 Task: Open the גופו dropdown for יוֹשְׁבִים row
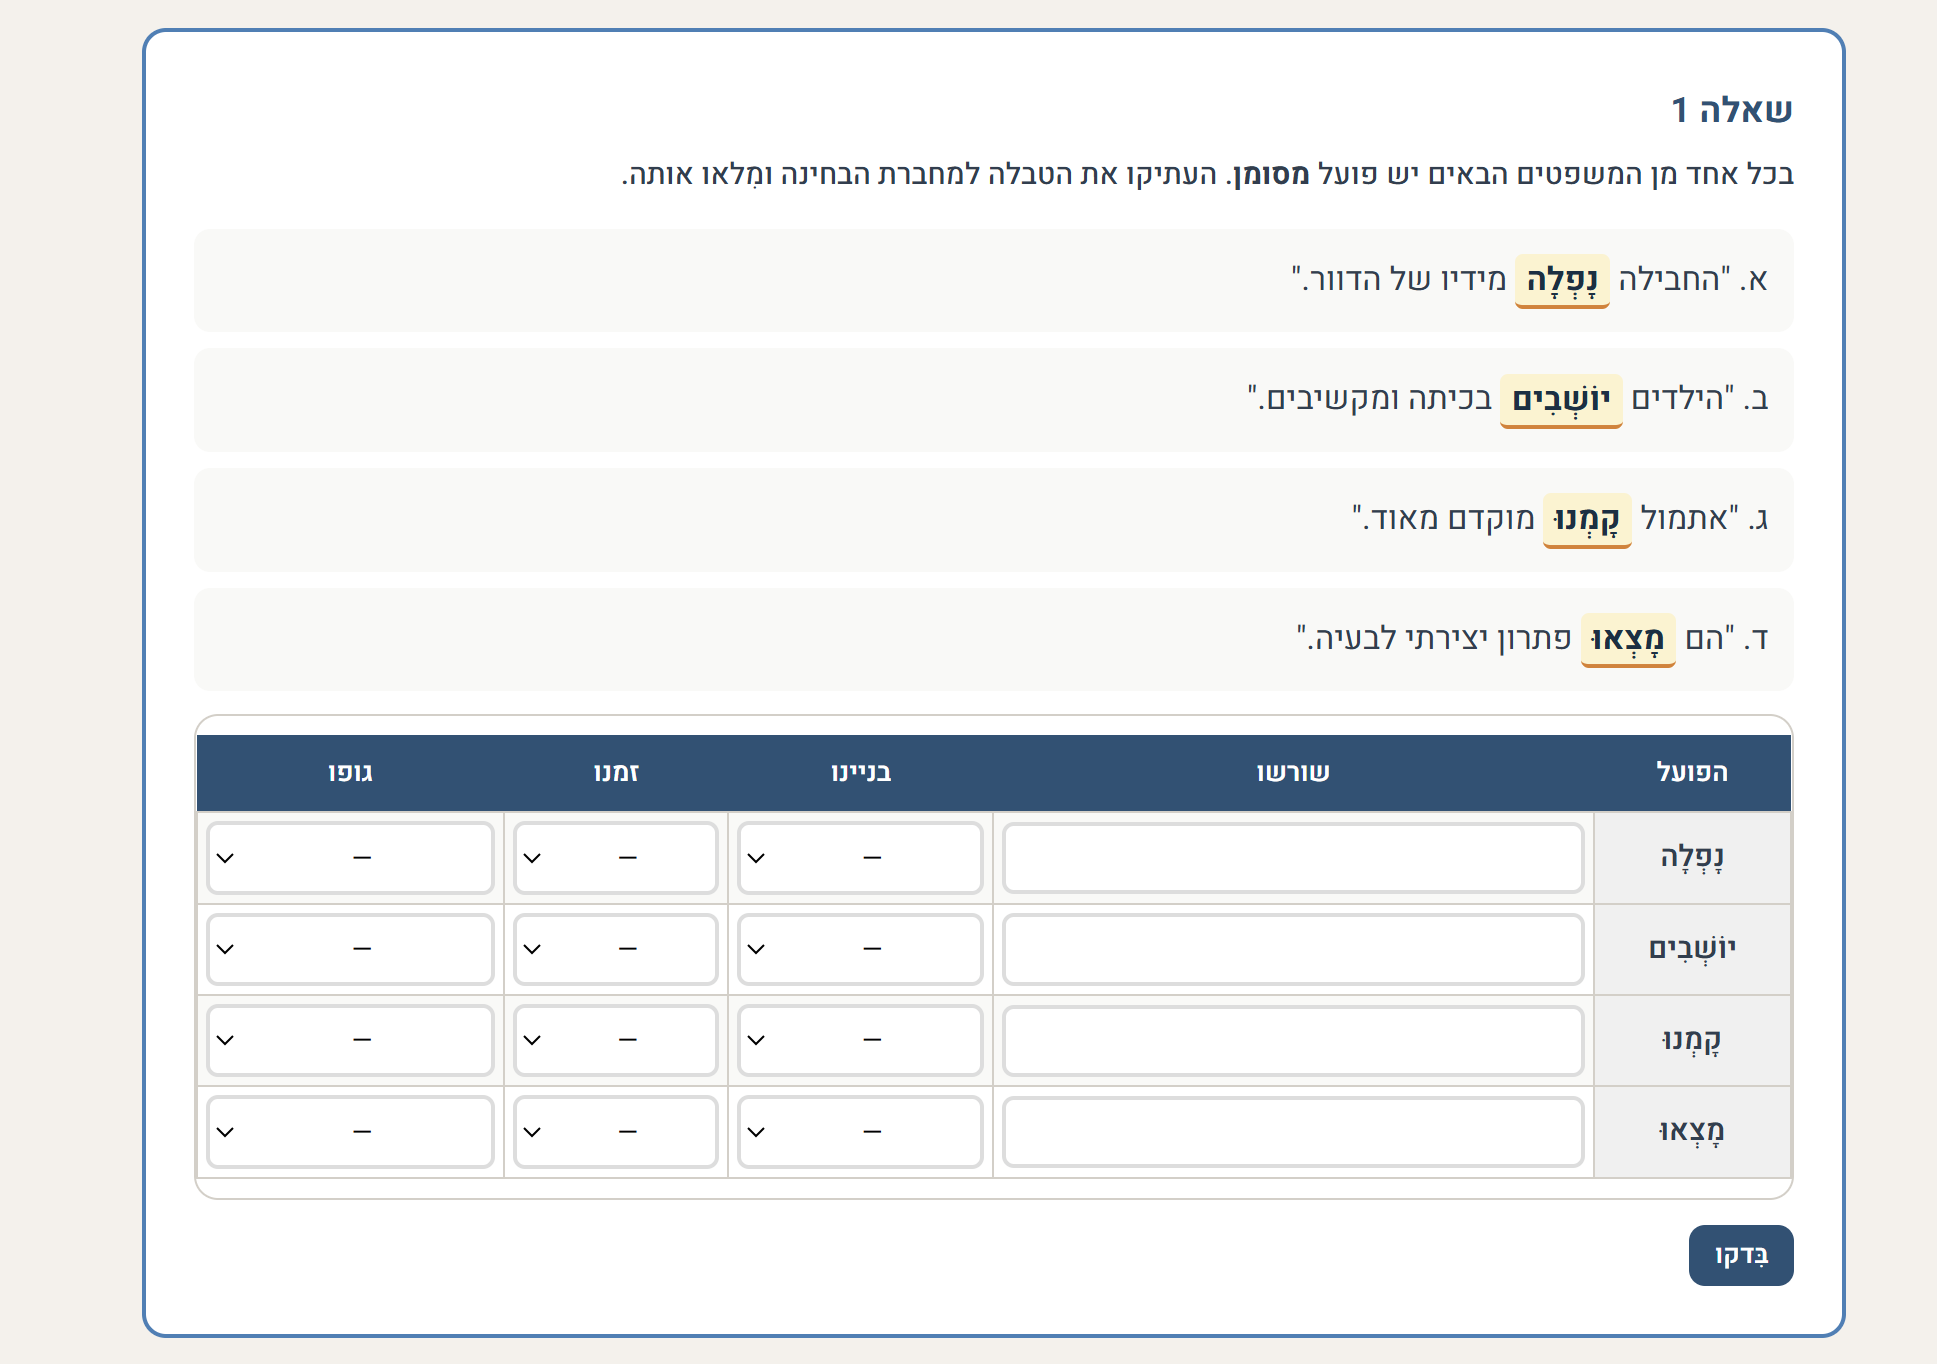(350, 949)
